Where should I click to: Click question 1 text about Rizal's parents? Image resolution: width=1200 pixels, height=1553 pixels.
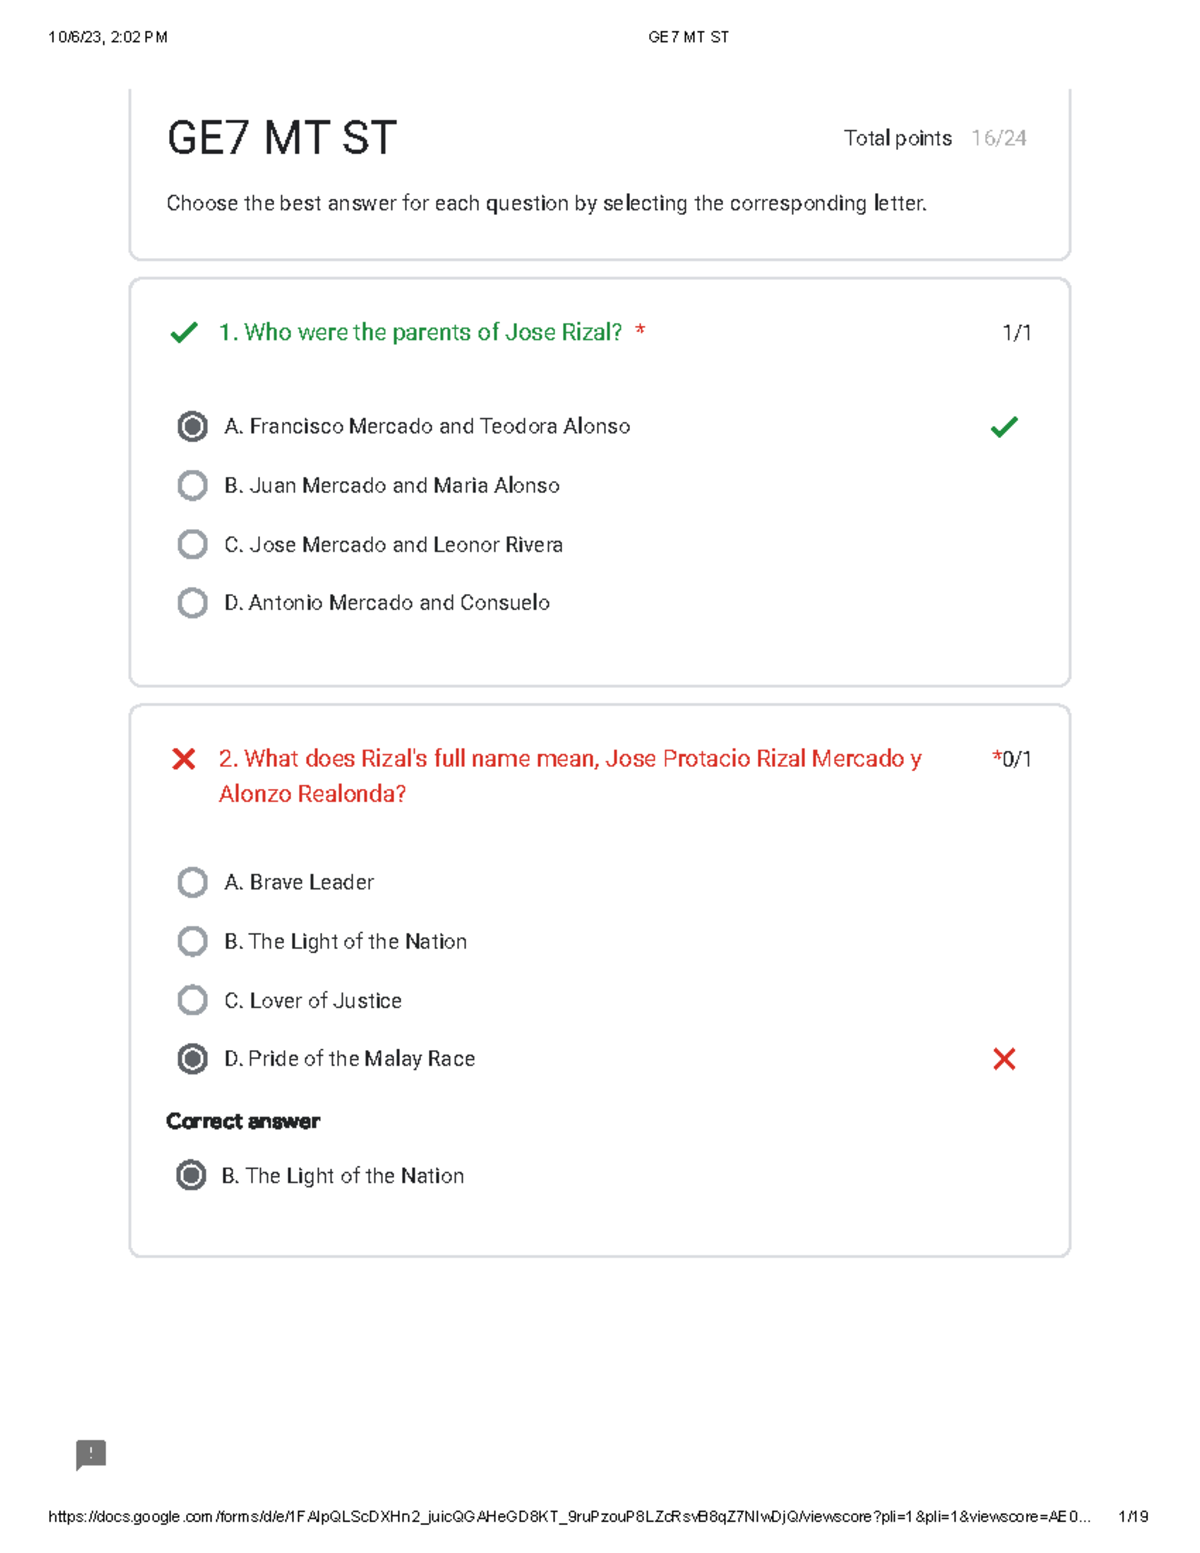[x=420, y=332]
